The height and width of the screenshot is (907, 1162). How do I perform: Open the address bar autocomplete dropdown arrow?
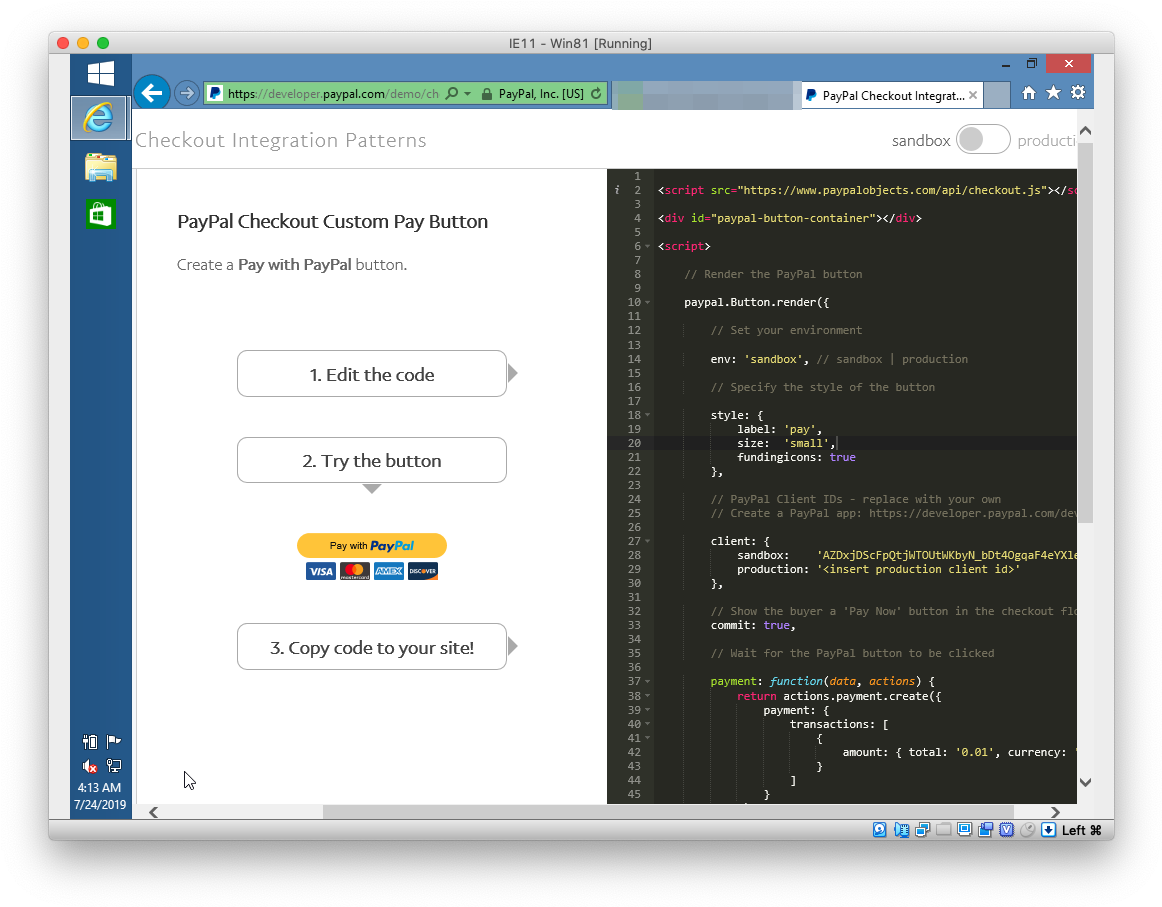468,93
